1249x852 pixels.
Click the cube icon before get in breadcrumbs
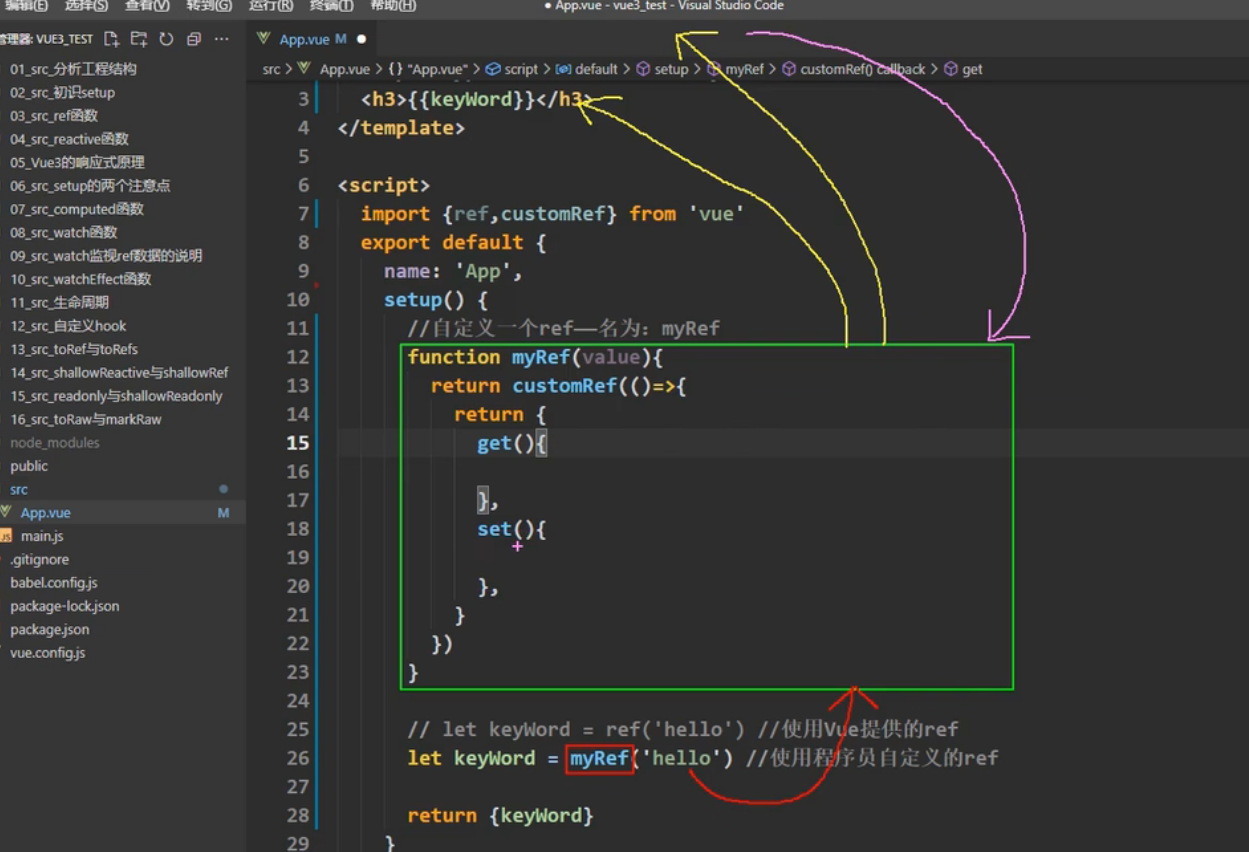(951, 69)
